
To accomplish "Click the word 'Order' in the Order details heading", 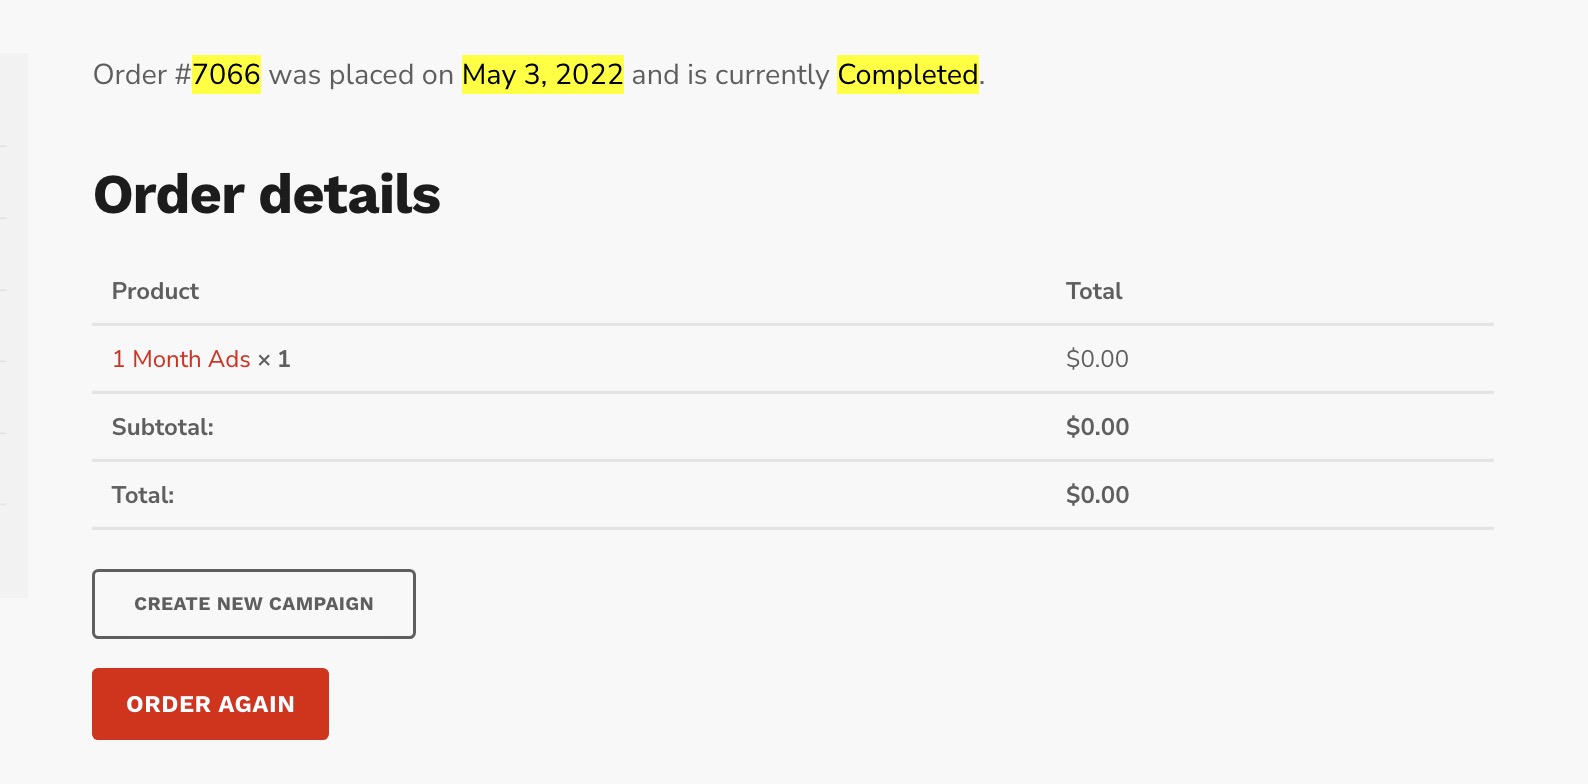I will coord(169,194).
